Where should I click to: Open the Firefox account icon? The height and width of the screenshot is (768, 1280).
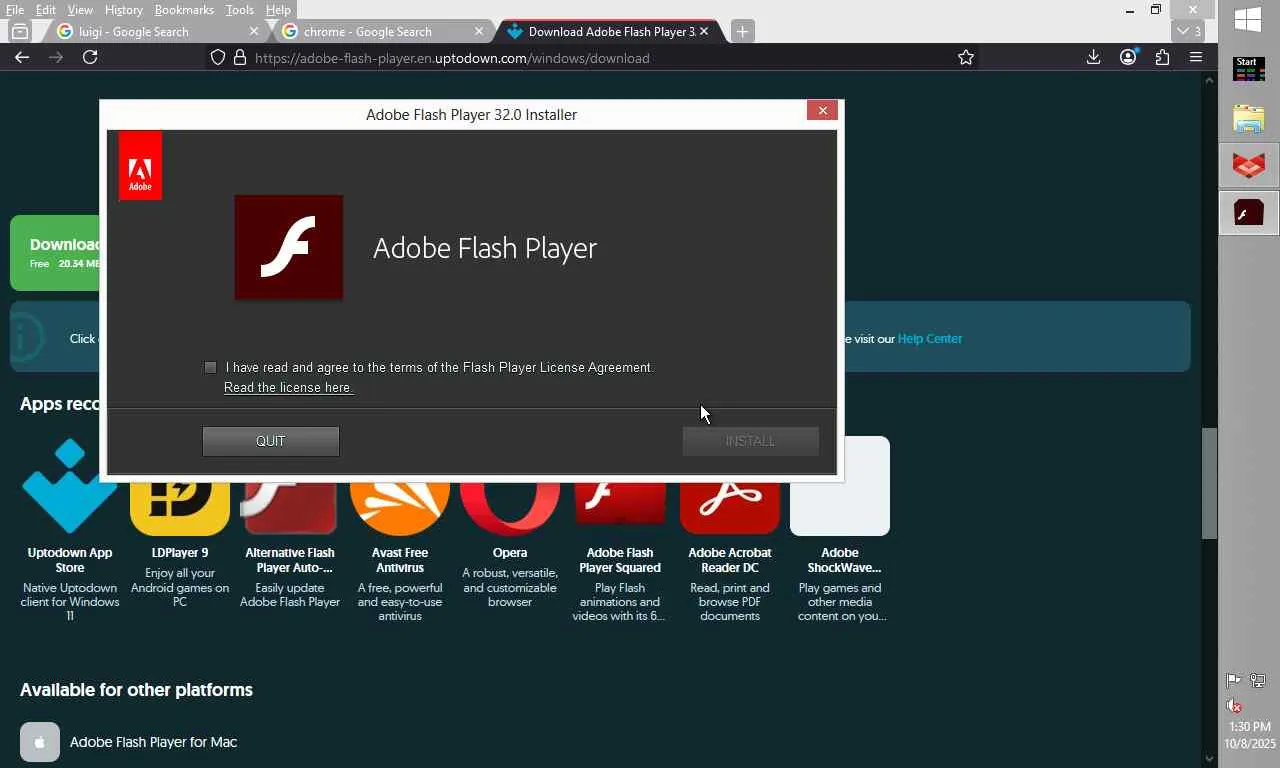[1128, 57]
